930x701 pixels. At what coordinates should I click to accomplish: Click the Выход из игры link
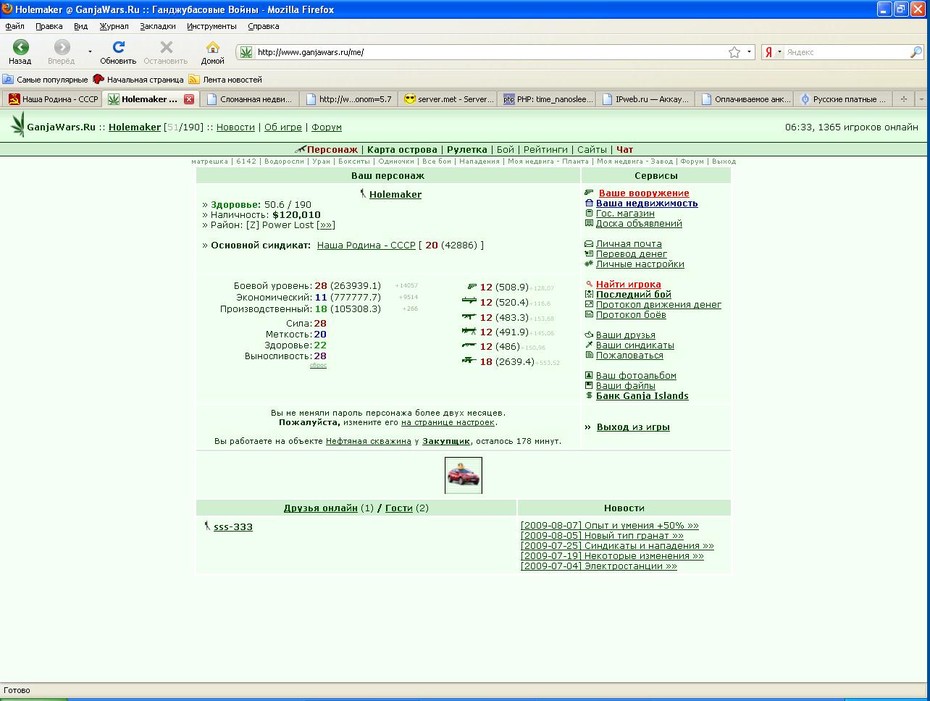click(x=633, y=427)
